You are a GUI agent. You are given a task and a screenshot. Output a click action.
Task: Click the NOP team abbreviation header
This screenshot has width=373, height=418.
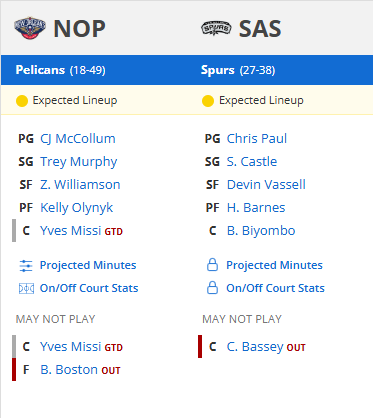79,29
